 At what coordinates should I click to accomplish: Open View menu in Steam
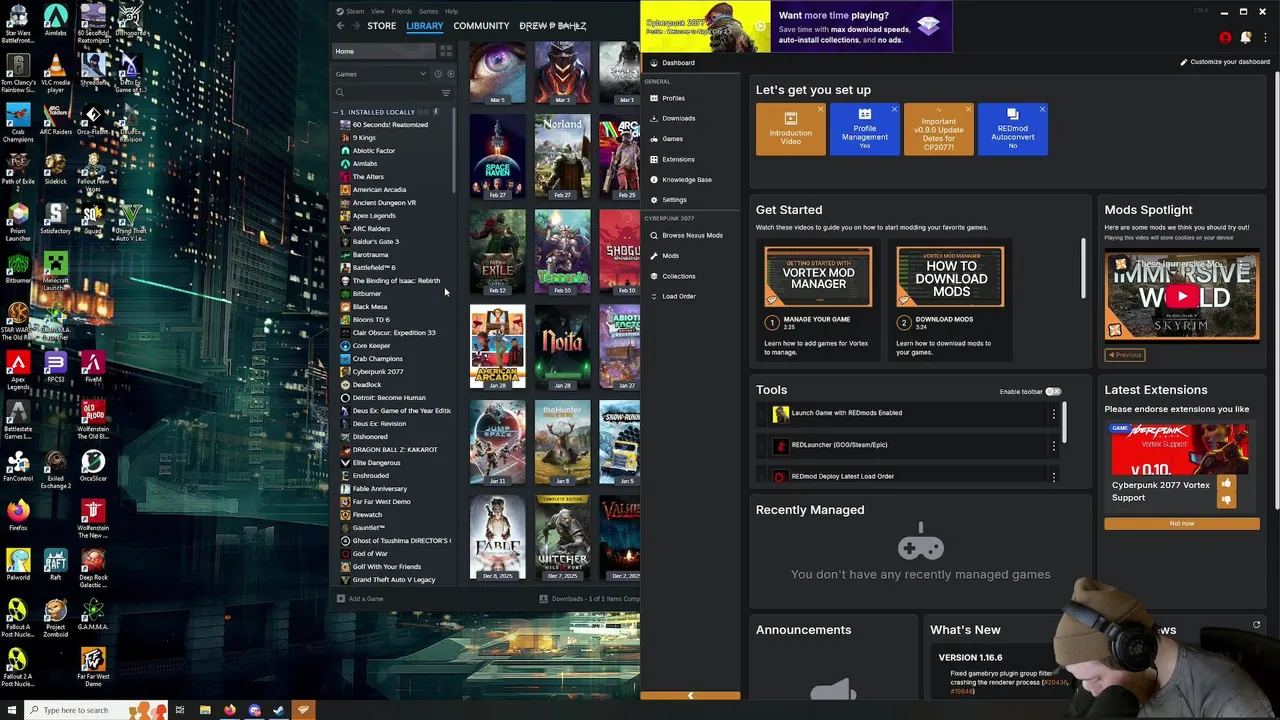click(x=378, y=11)
